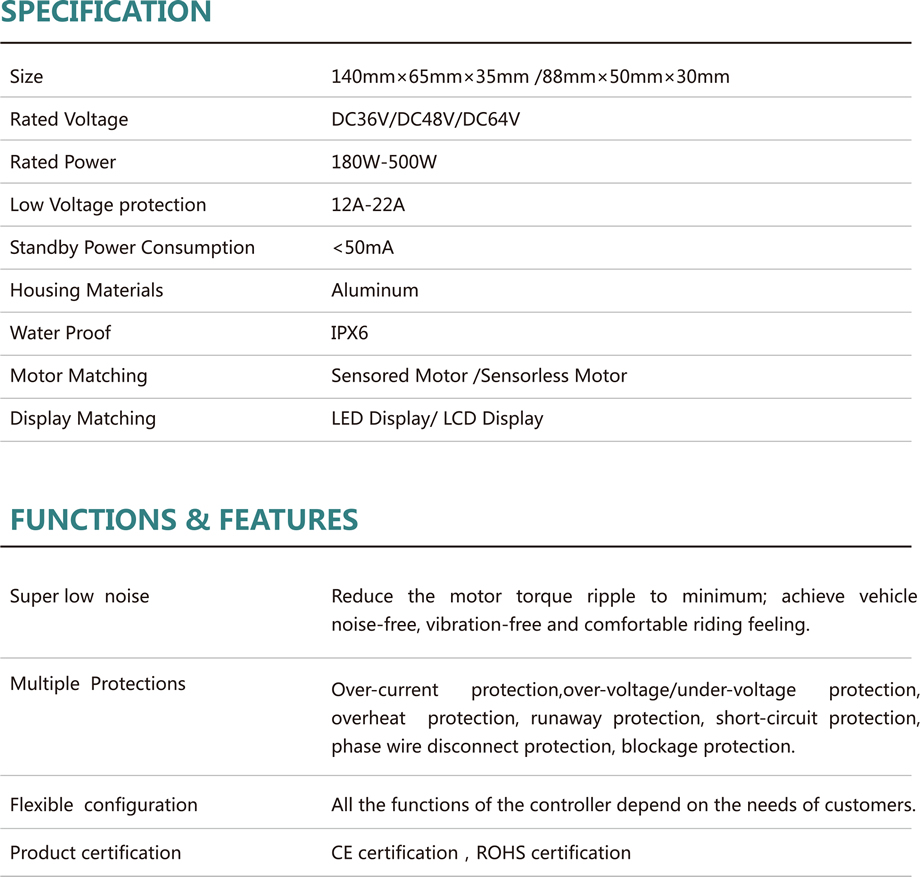The height and width of the screenshot is (877, 920).
Task: Click the Low Voltage protection label
Action: tap(108, 205)
